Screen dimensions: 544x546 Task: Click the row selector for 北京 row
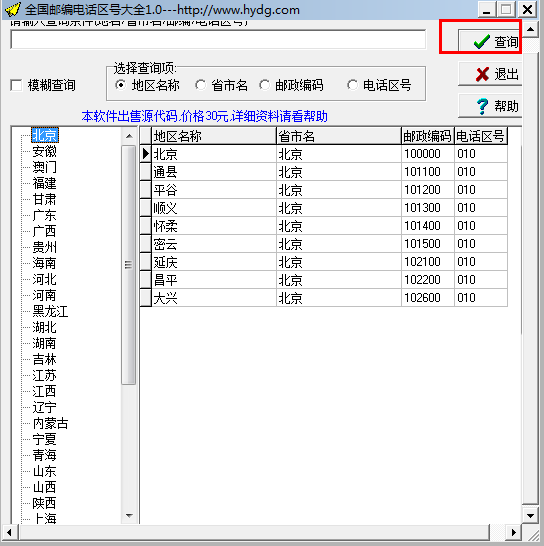pyautogui.click(x=146, y=154)
